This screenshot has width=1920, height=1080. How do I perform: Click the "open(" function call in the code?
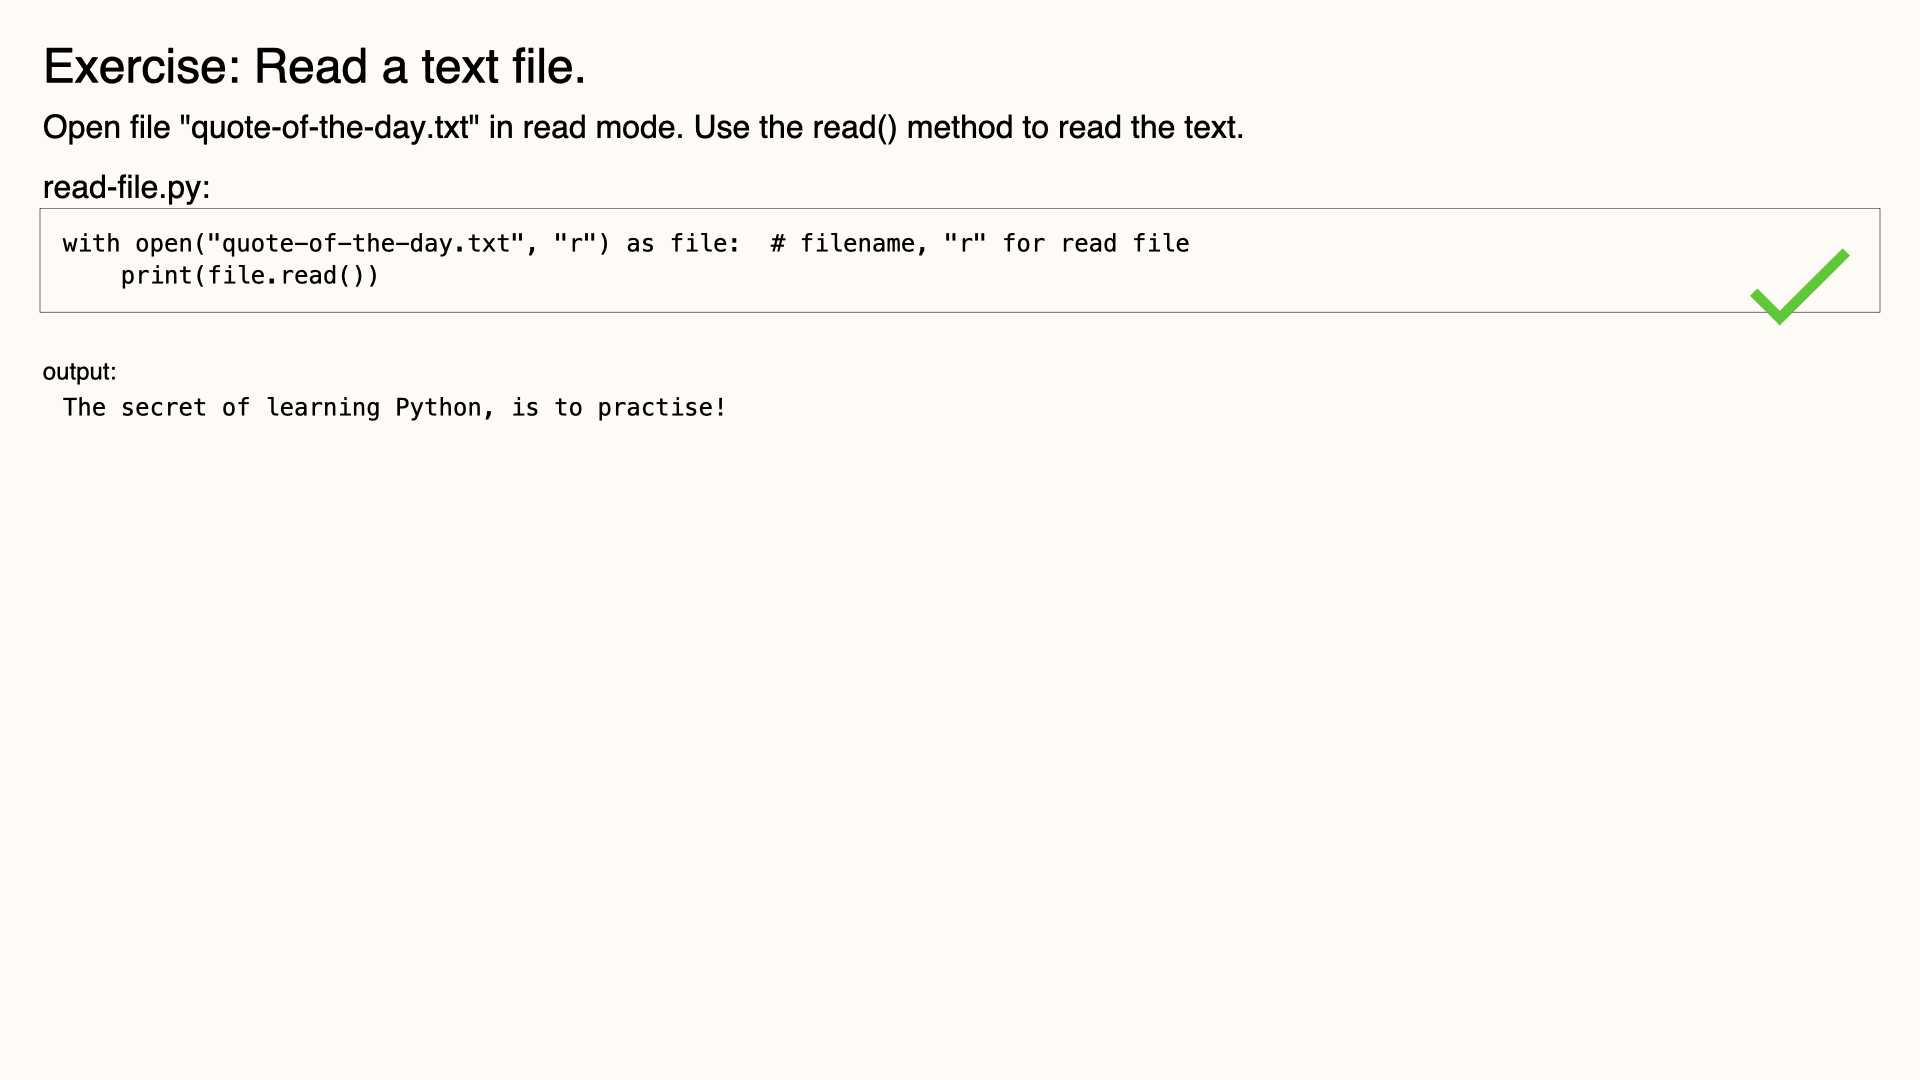[170, 243]
